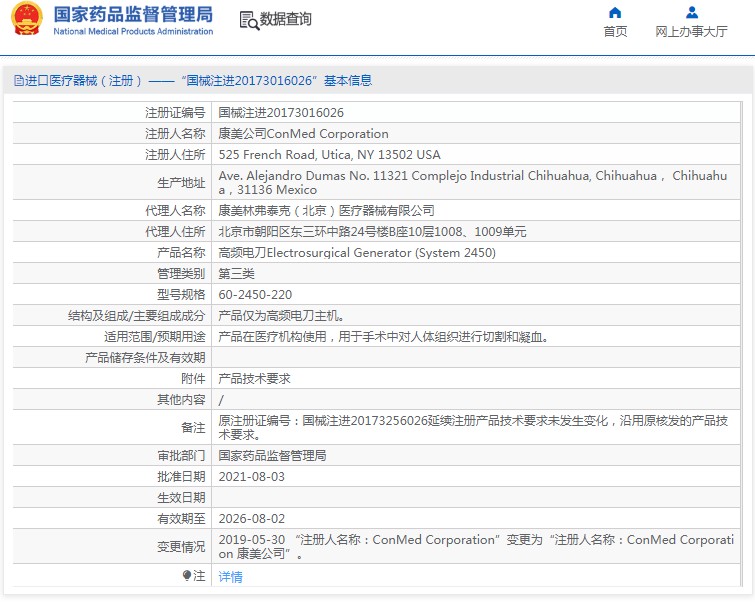The height and width of the screenshot is (603, 755).
Task: Click the page heading 进口医疗器械（注册）基本信息
Action: [198, 80]
